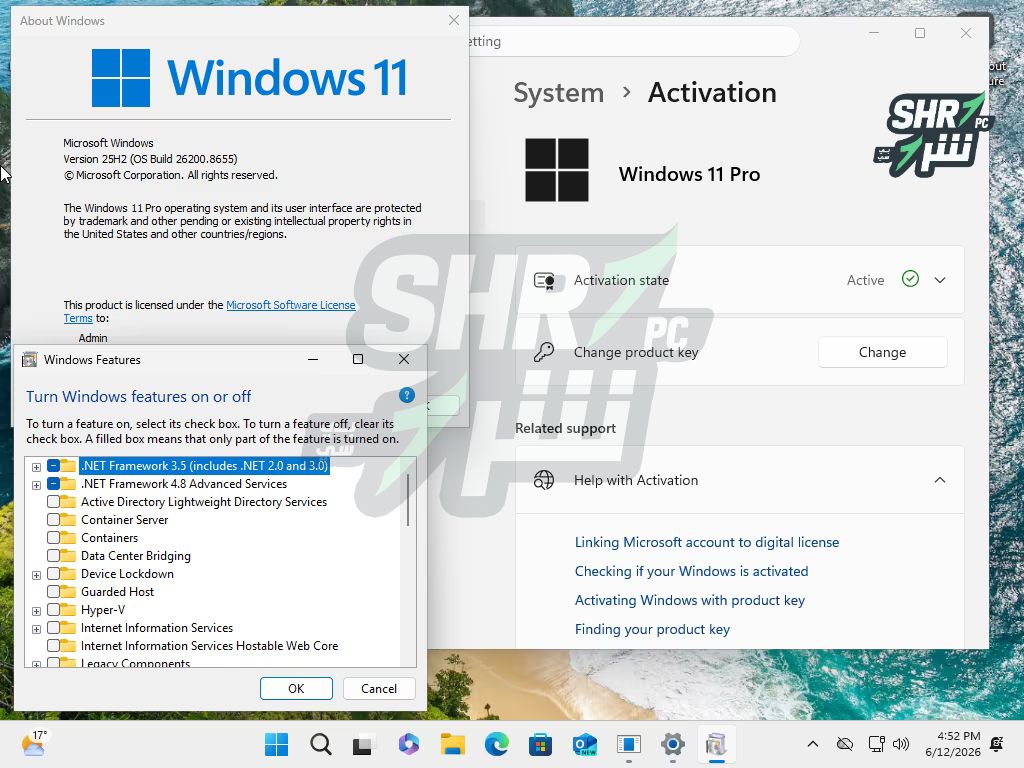This screenshot has width=1024, height=768.
Task: Expand .NET Framework 4.8 Advanced Services node
Action: coord(37,485)
